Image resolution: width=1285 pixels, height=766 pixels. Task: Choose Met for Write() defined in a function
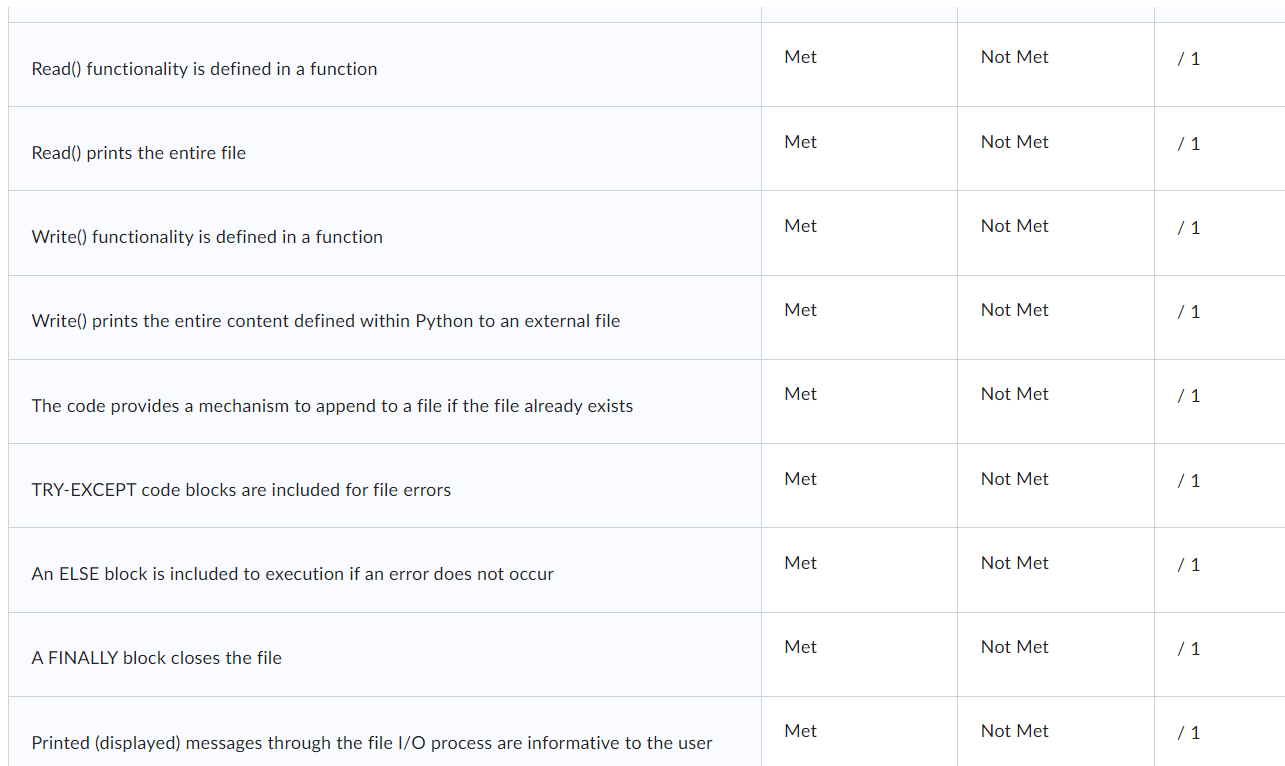[800, 226]
